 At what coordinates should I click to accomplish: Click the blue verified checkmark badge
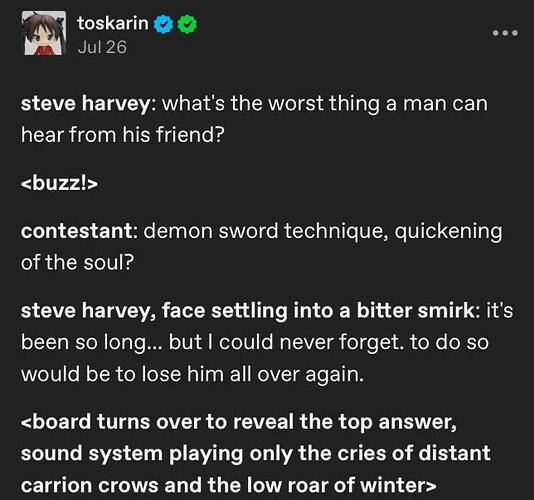click(164, 24)
